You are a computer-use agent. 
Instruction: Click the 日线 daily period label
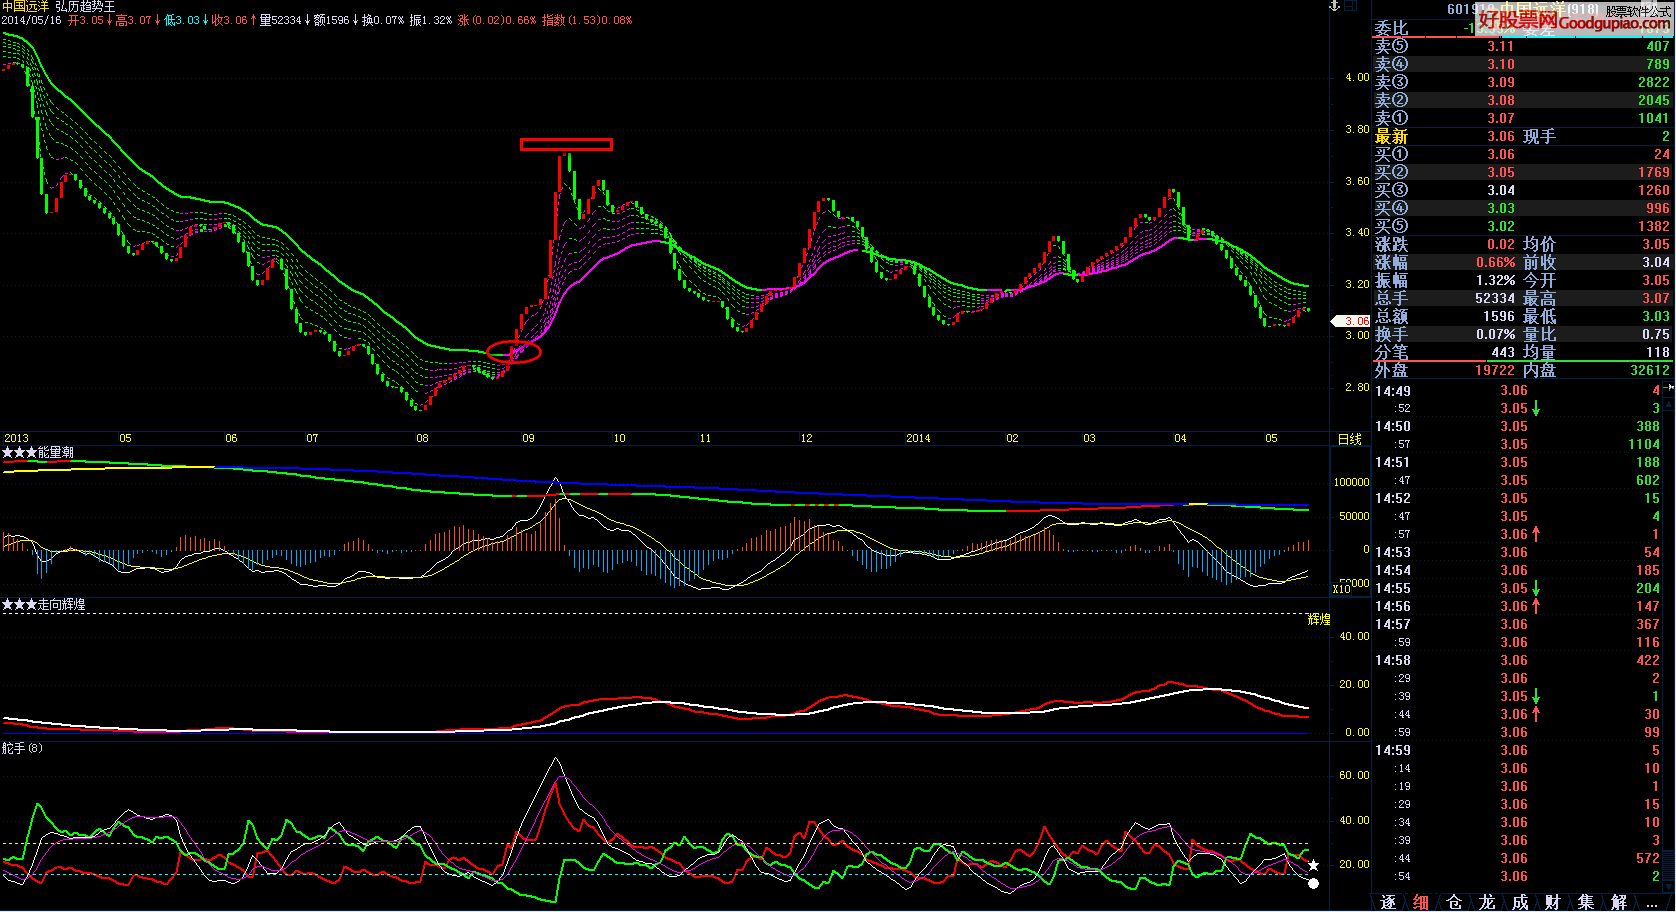pos(1349,439)
